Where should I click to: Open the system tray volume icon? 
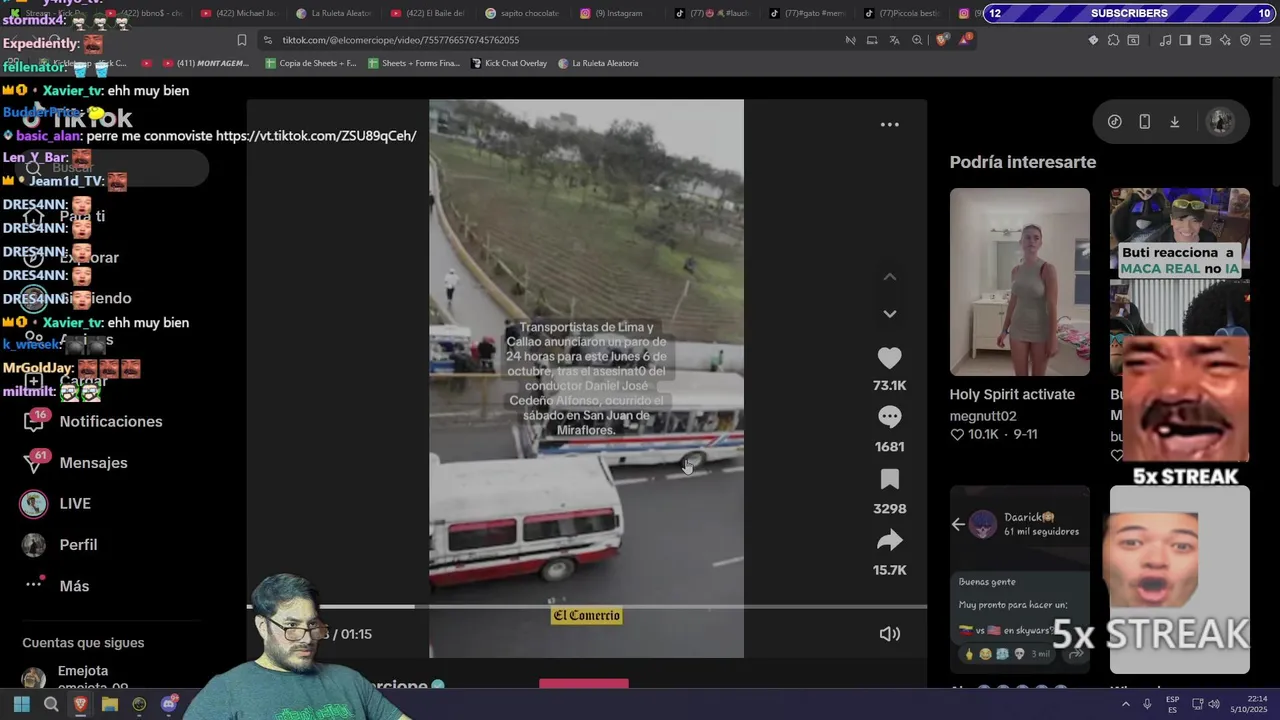(x=1214, y=704)
